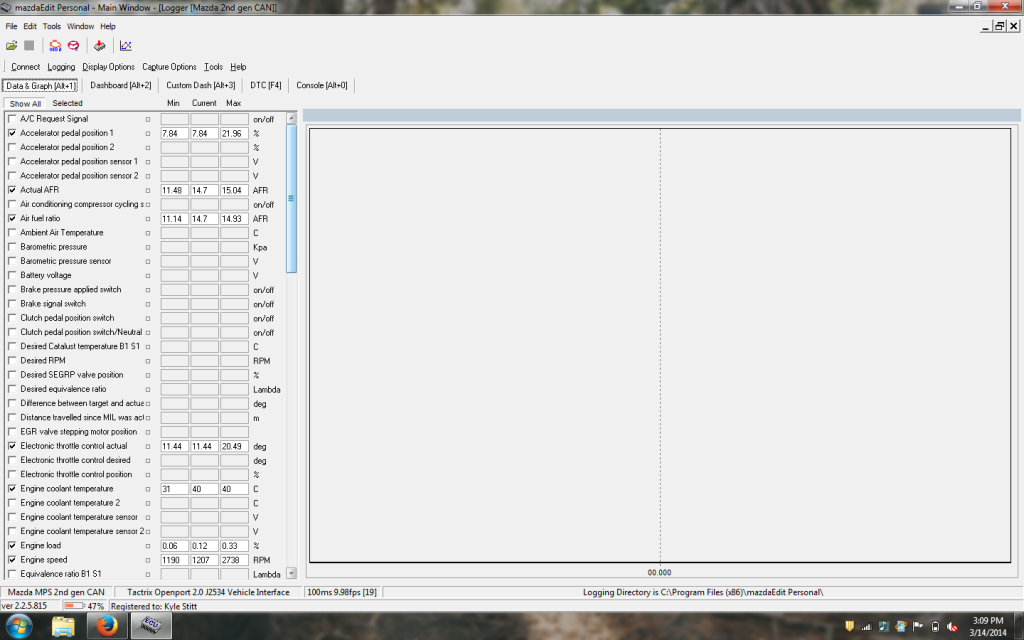Click the Connect button
Image resolution: width=1024 pixels, height=640 pixels.
tap(25, 67)
